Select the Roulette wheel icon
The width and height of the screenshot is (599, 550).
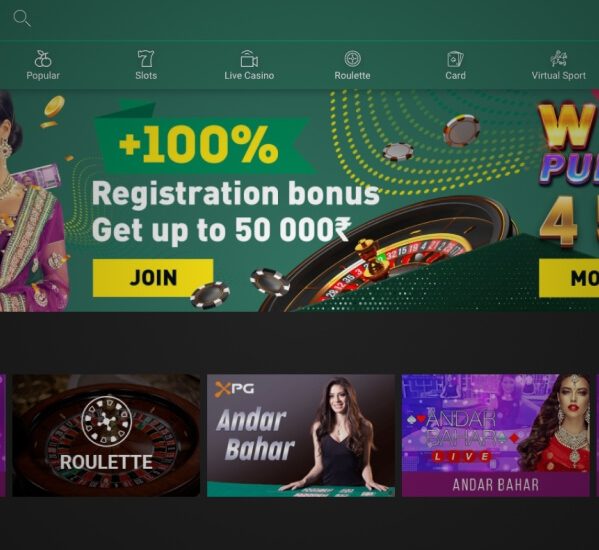pos(352,58)
